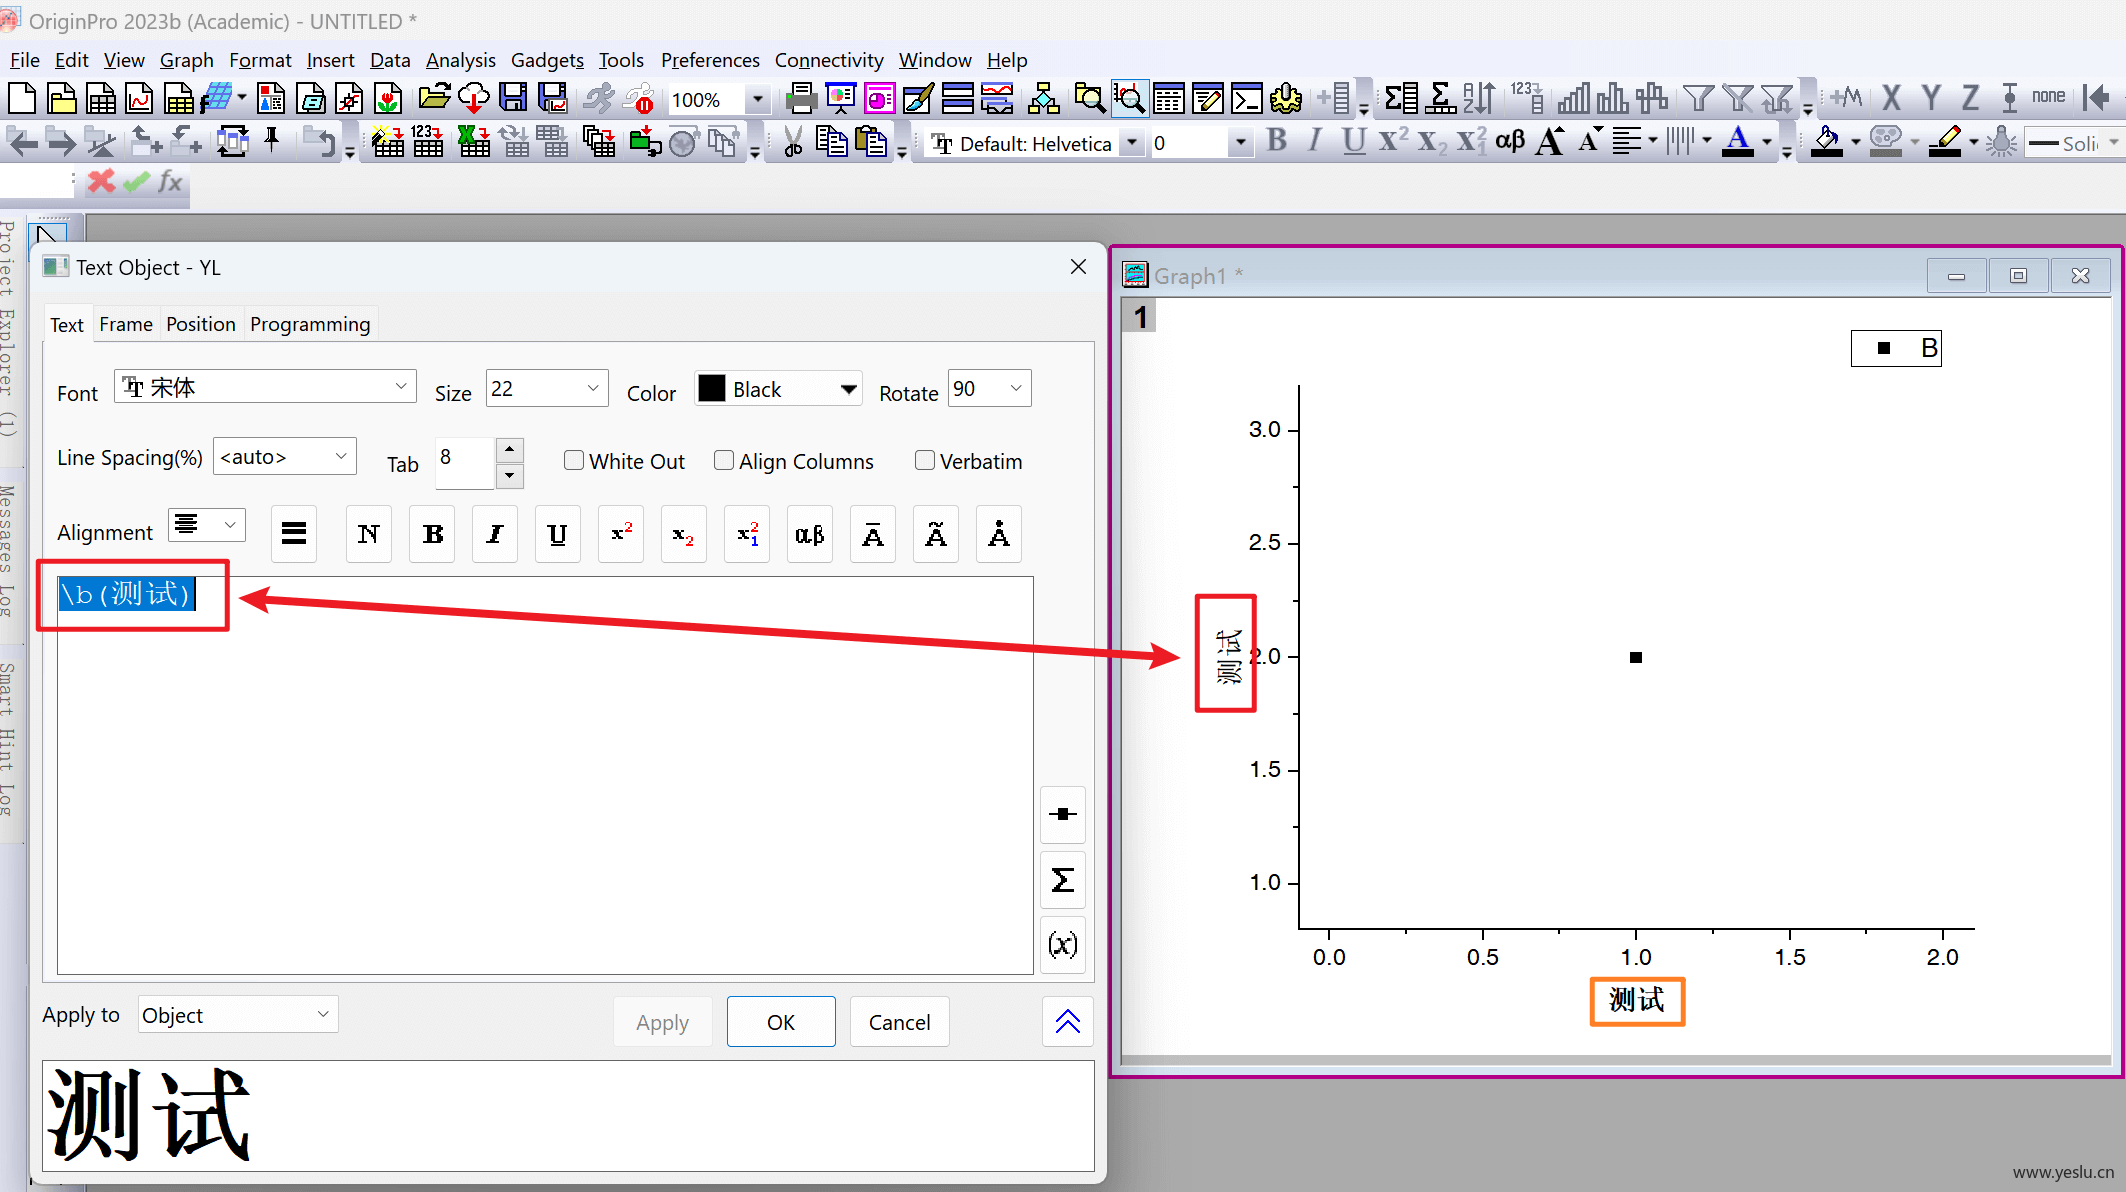
Task: Insert the Sigma symbol map button
Action: pyautogui.click(x=1063, y=880)
